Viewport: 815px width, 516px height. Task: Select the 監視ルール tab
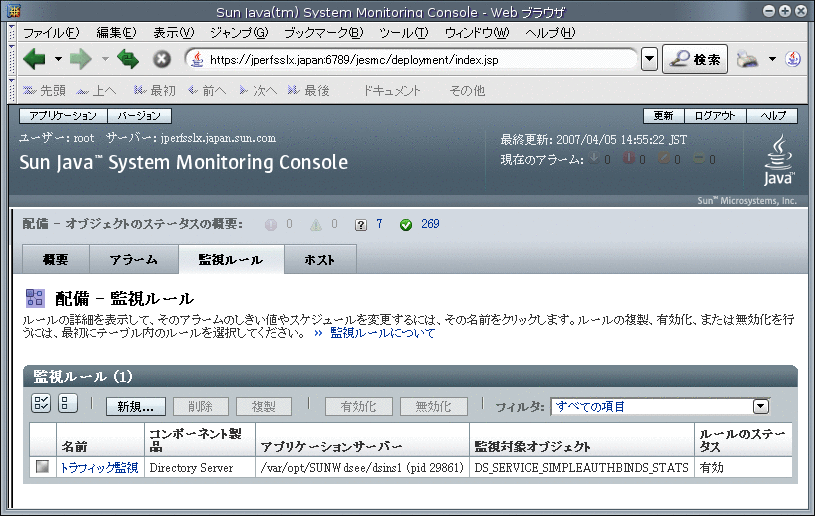click(x=231, y=259)
